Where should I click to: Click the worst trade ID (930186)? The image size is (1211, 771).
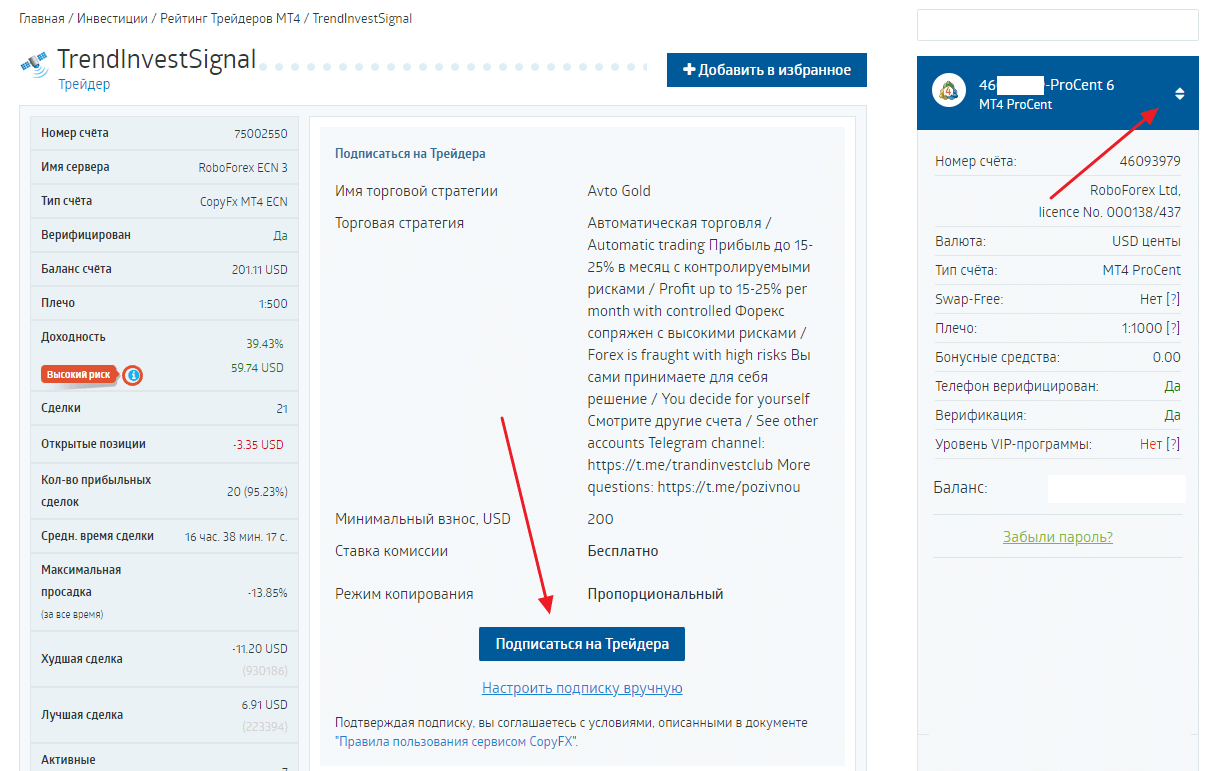[265, 671]
